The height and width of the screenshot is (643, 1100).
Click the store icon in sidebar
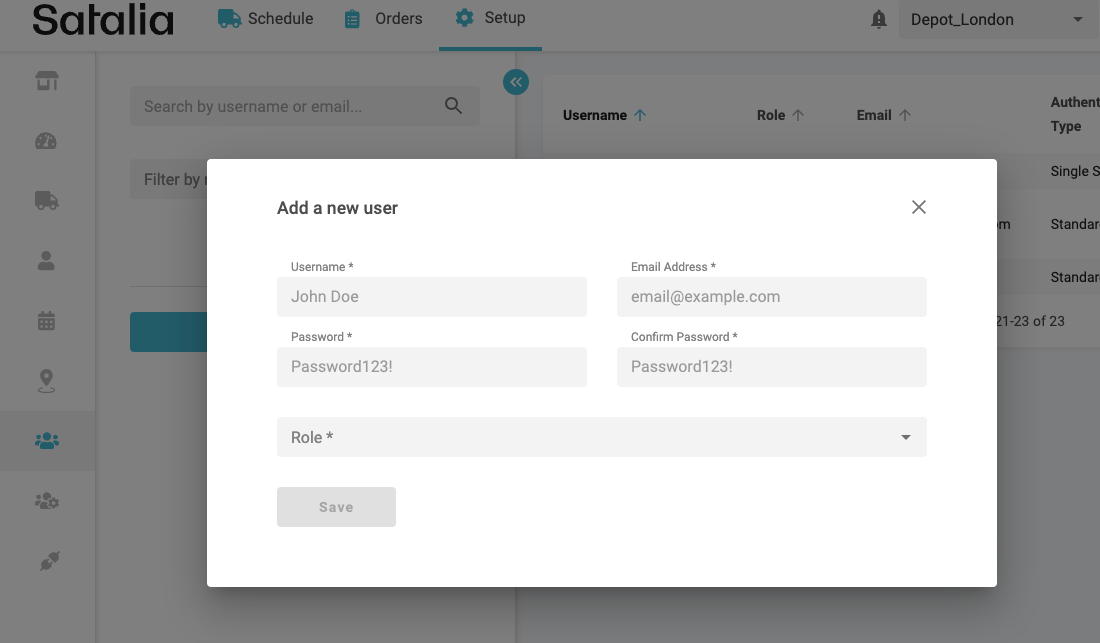(x=47, y=81)
